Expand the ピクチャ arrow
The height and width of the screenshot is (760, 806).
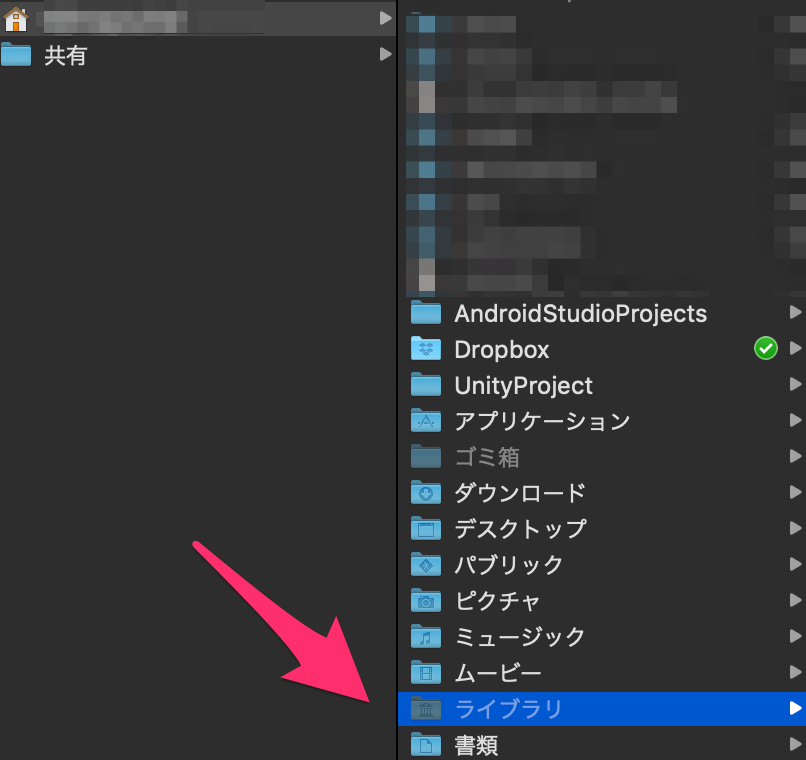pos(795,600)
